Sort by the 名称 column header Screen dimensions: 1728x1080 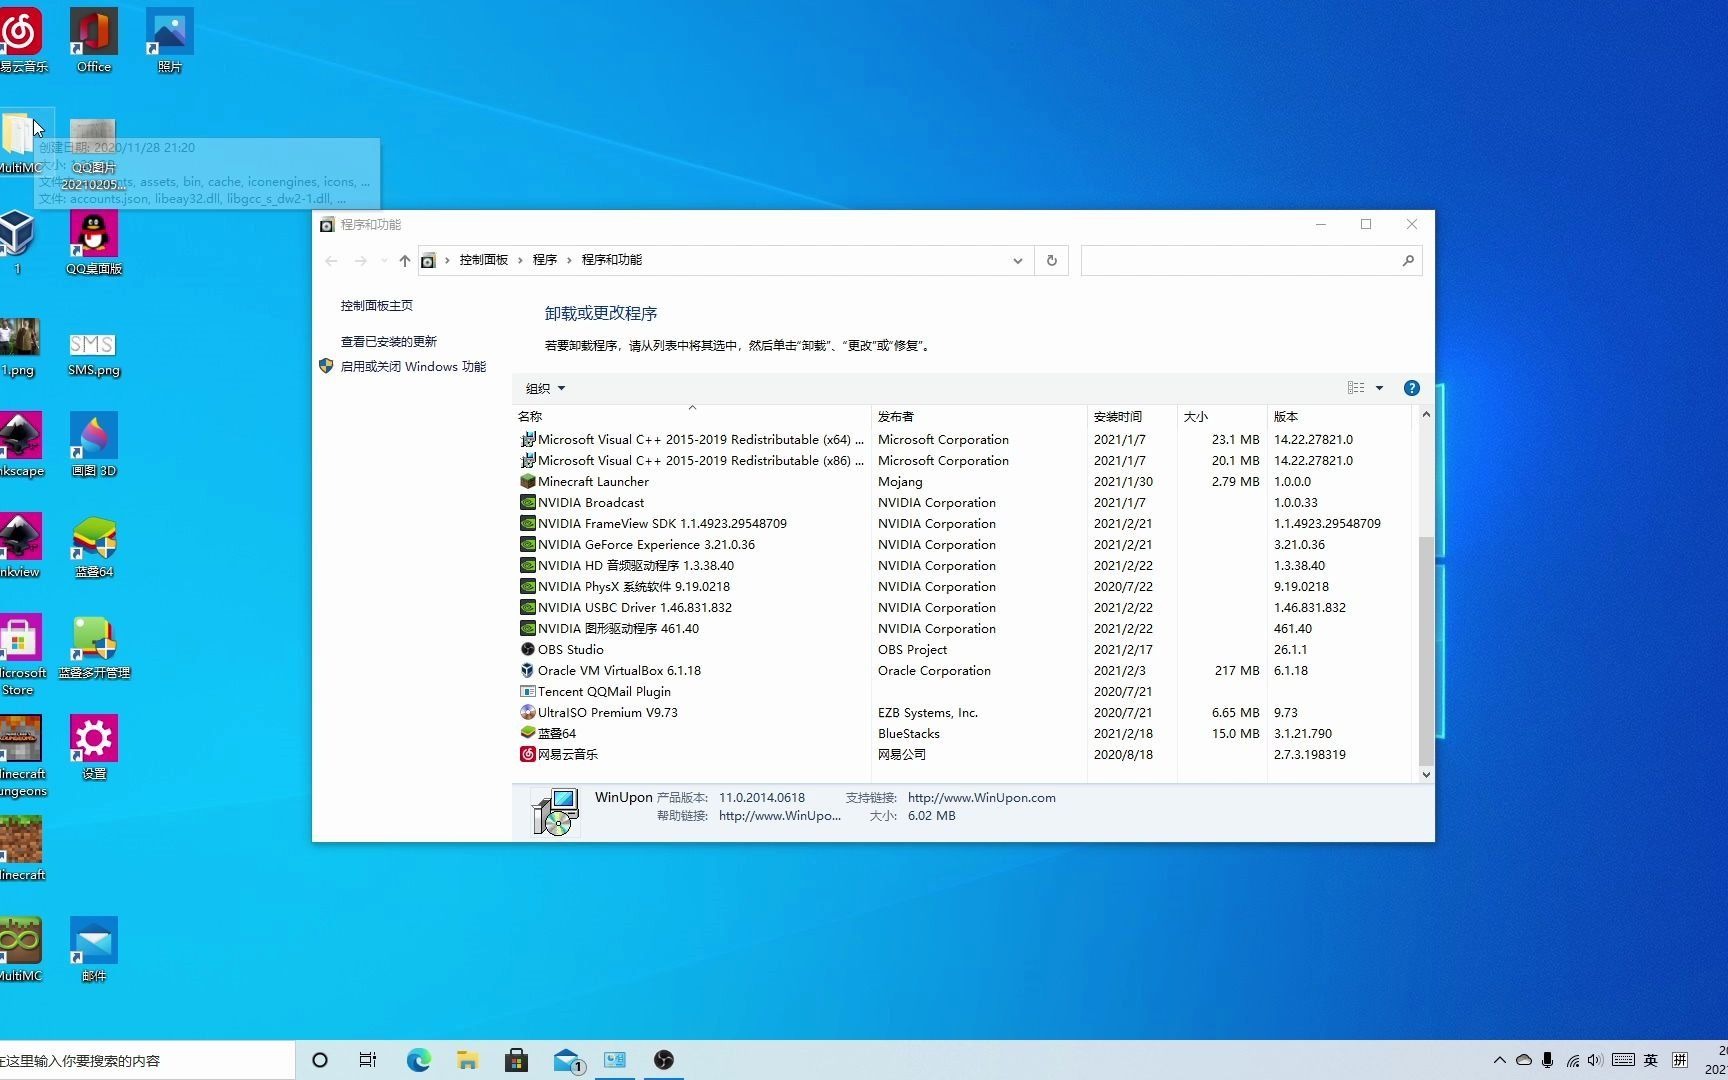(x=692, y=416)
